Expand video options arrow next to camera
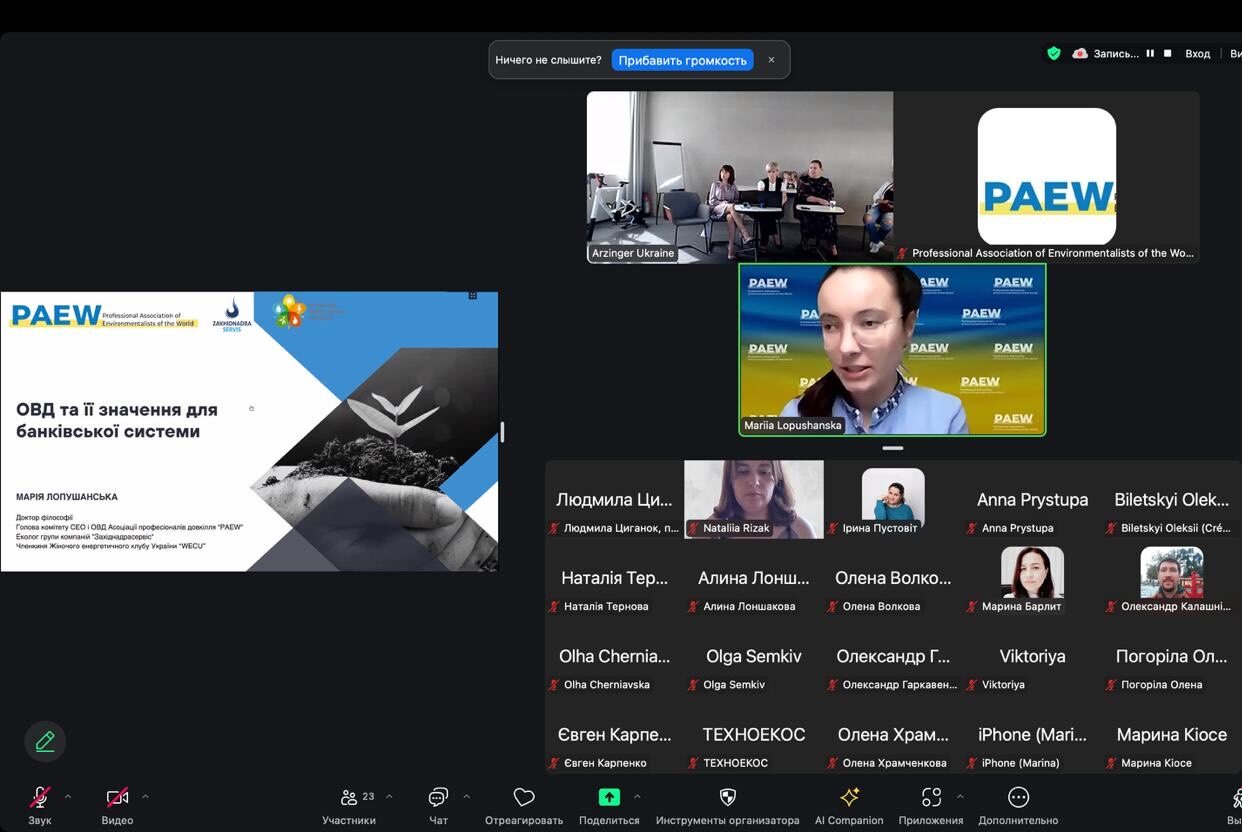 pyautogui.click(x=145, y=797)
